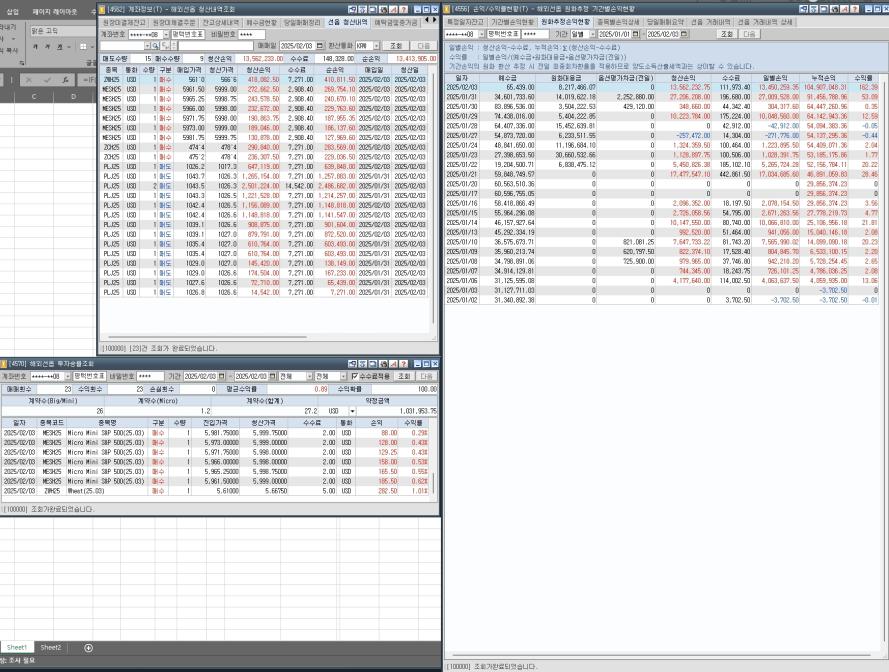Click the search magnifier icon in 계좌정보 window

click(x=155, y=45)
